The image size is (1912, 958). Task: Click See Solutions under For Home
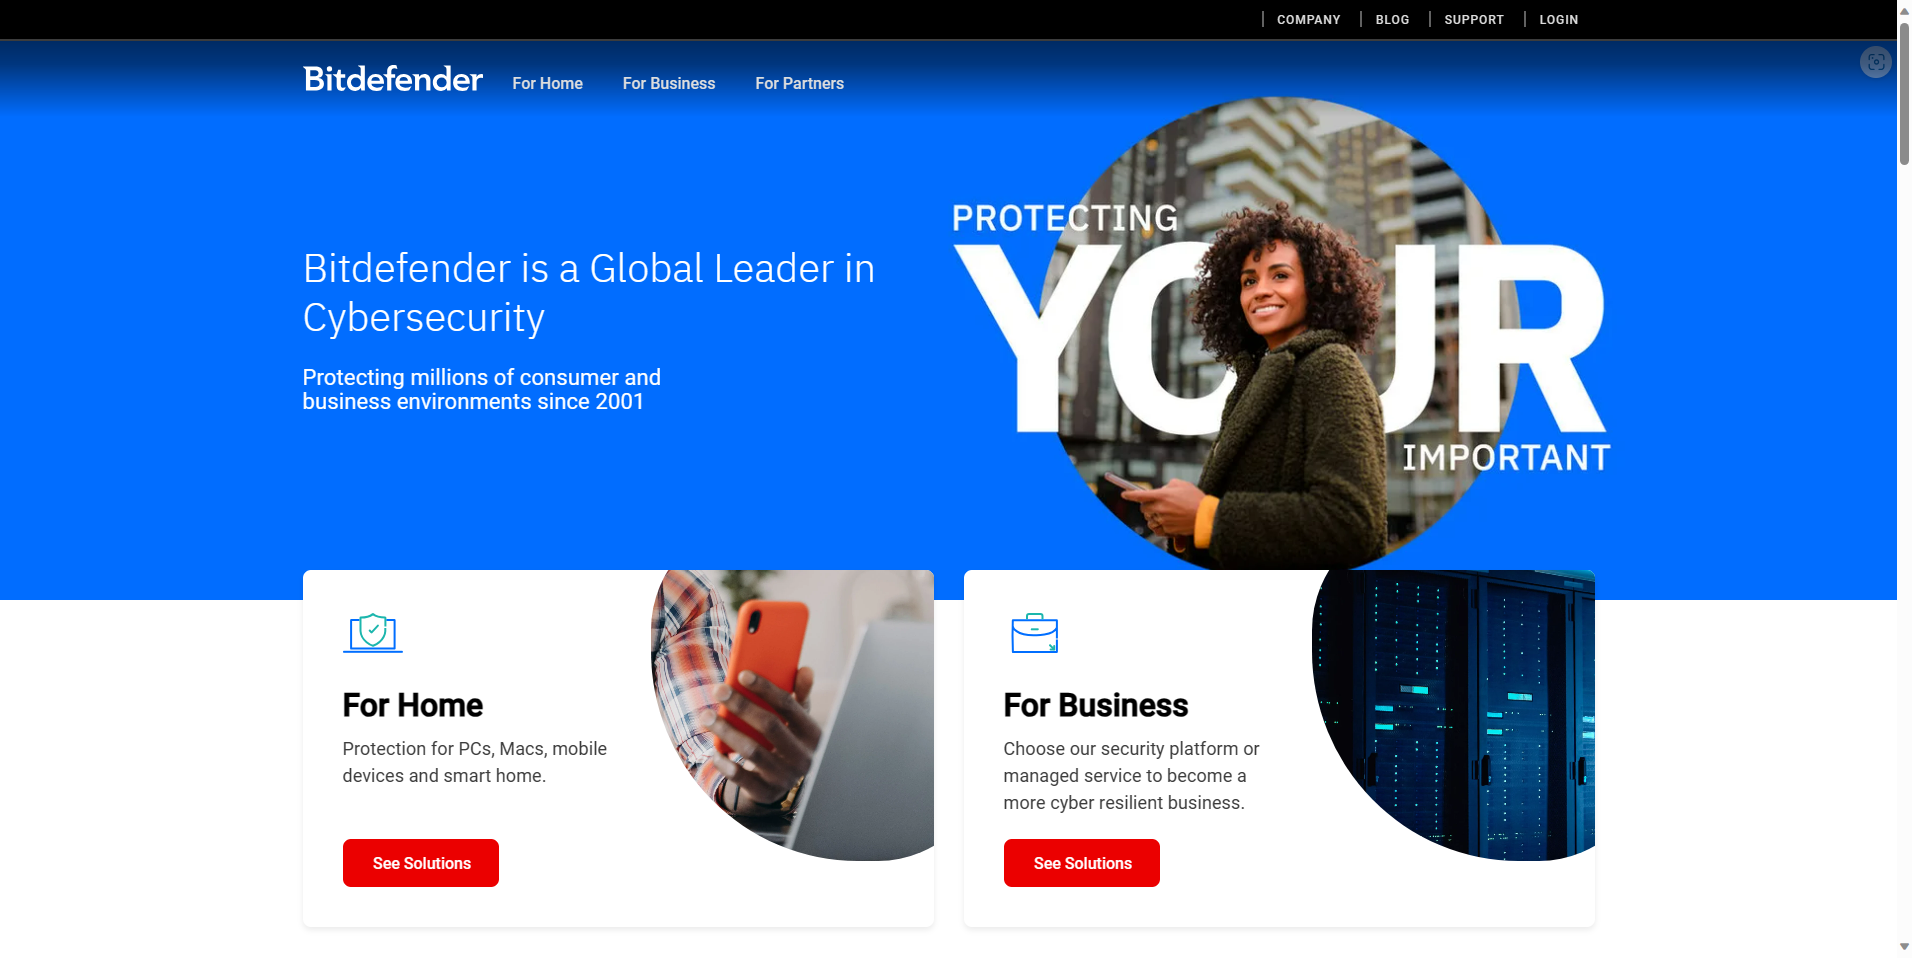(x=421, y=863)
